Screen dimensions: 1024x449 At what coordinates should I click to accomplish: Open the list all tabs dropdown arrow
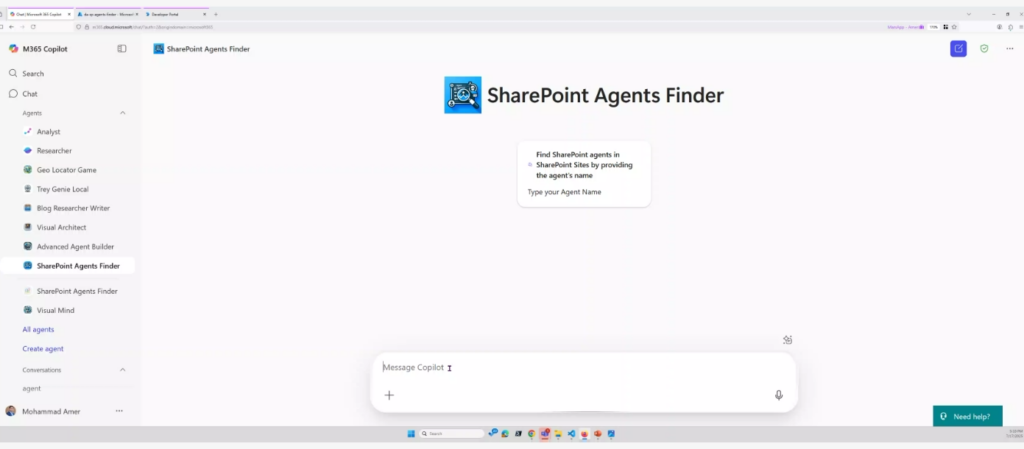(x=968, y=14)
